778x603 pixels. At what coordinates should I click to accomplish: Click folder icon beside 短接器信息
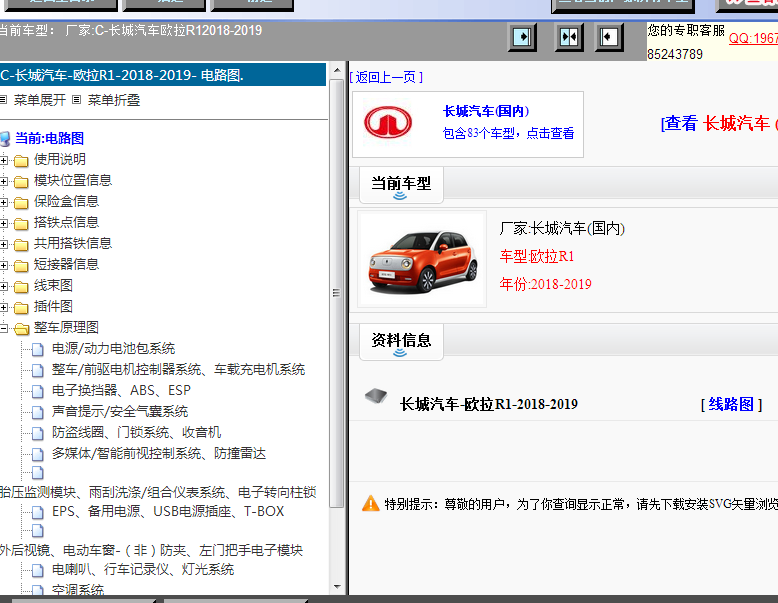pyautogui.click(x=21, y=266)
